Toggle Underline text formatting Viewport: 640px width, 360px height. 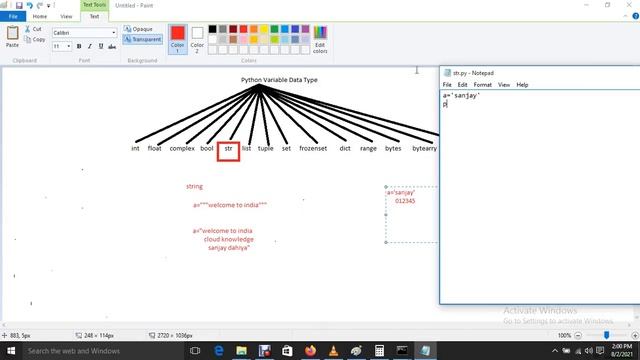point(101,47)
